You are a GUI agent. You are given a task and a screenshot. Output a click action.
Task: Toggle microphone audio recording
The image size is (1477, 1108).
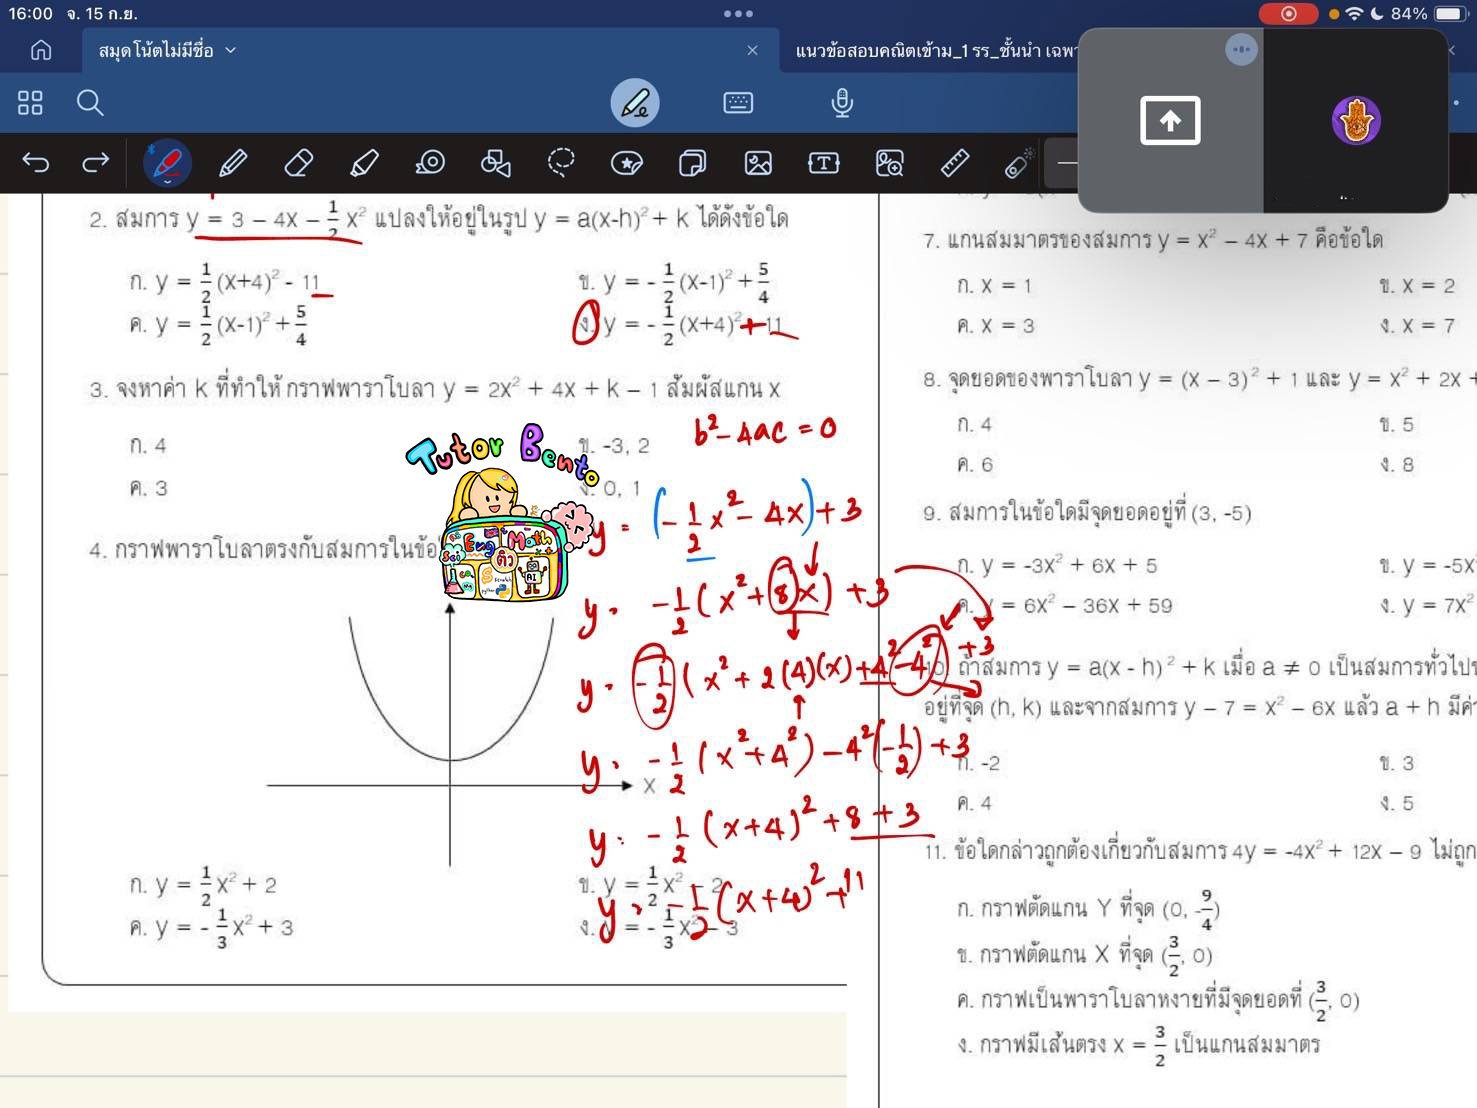tap(842, 103)
